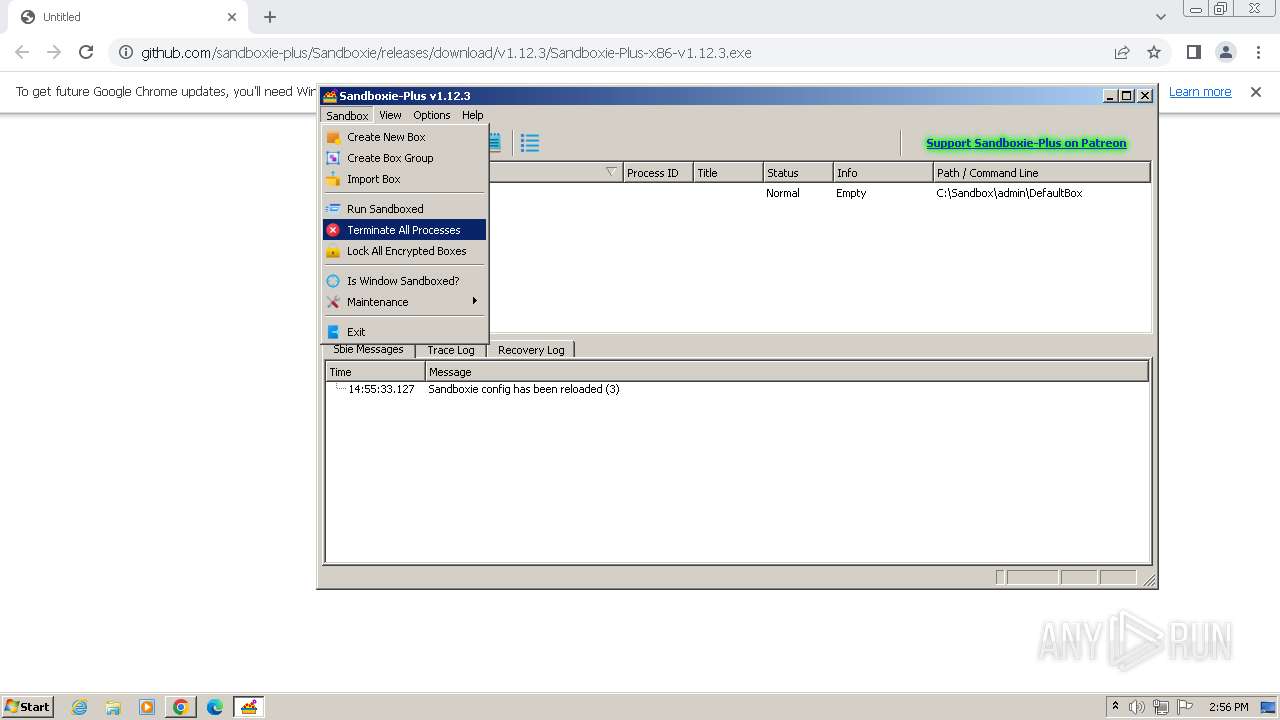Click the sort arrow in Name column header
Image resolution: width=1280 pixels, height=720 pixels.
[x=611, y=173]
